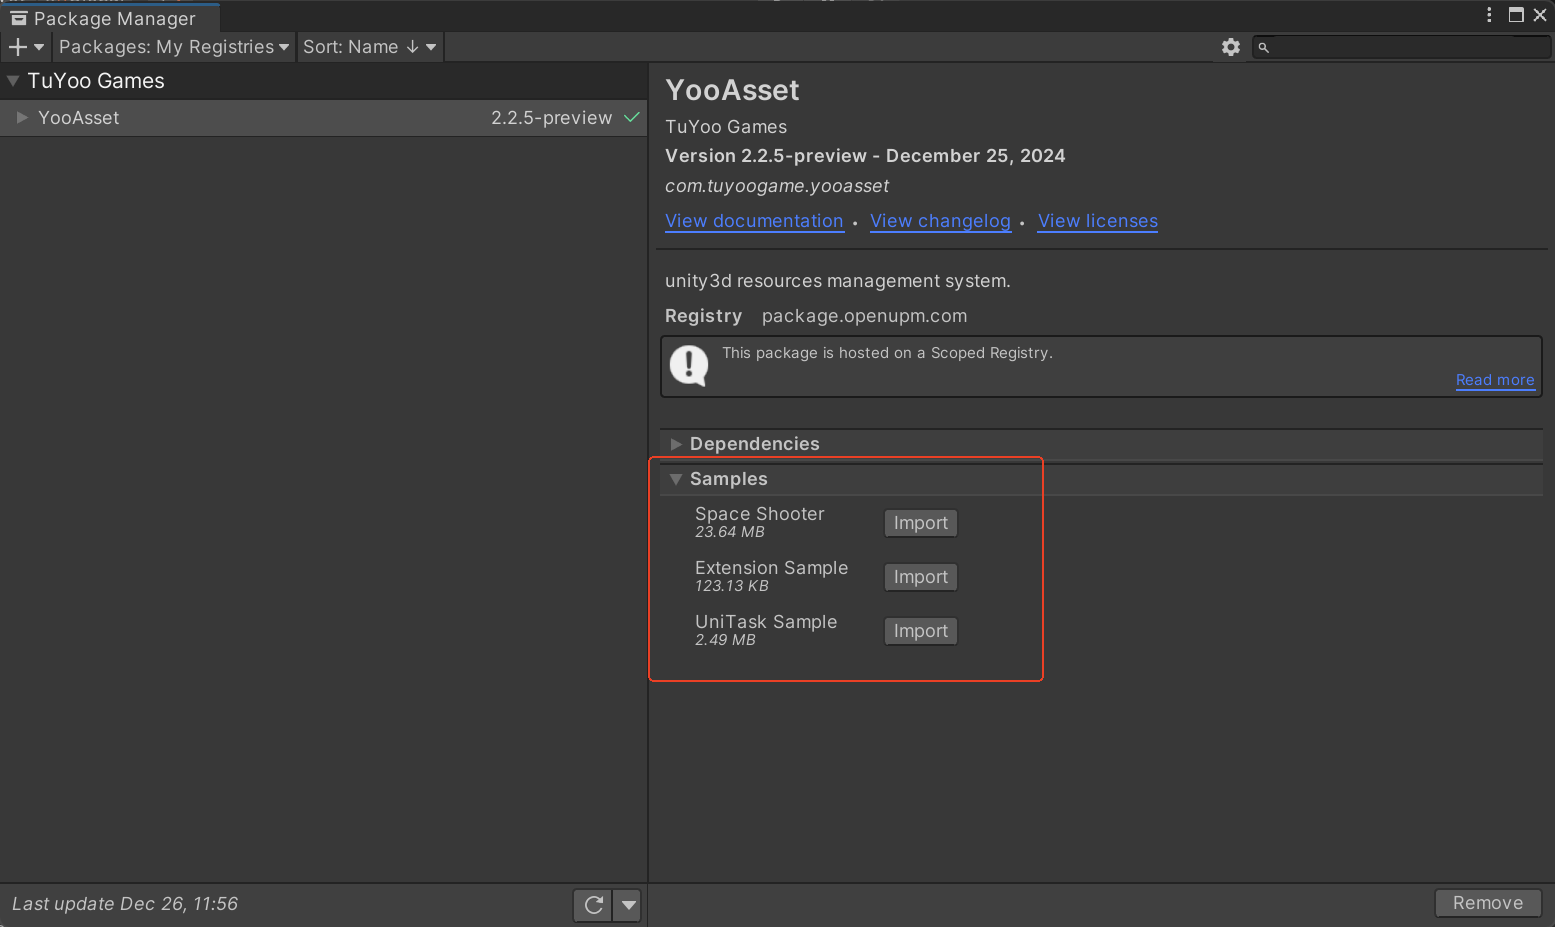Open Sort: Name dropdown
Viewport: 1555px width, 927px height.
click(x=370, y=47)
